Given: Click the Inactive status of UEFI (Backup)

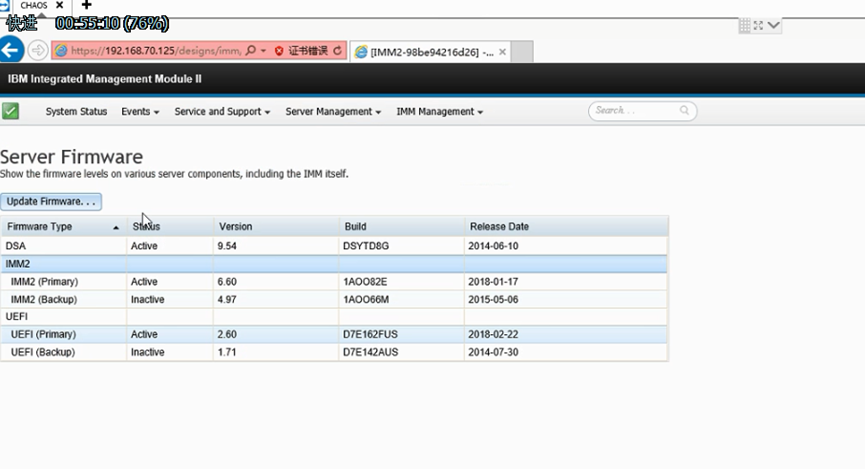Looking at the screenshot, I should pos(147,352).
